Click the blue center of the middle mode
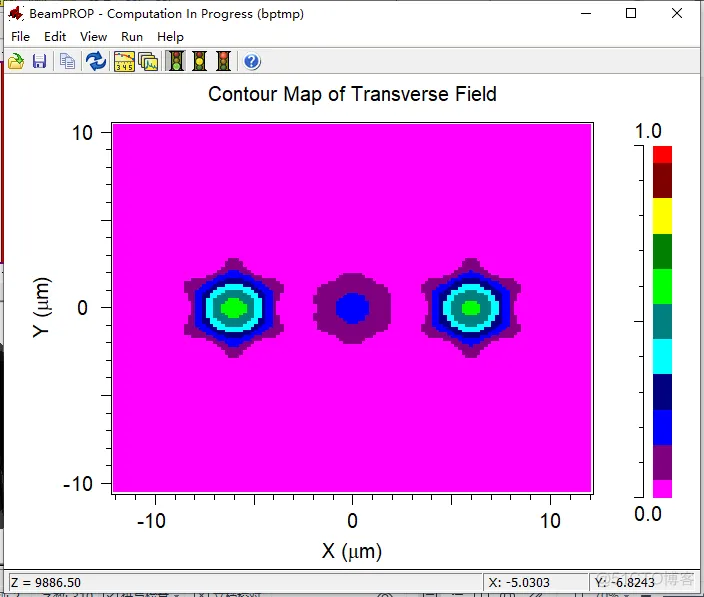 [352, 307]
